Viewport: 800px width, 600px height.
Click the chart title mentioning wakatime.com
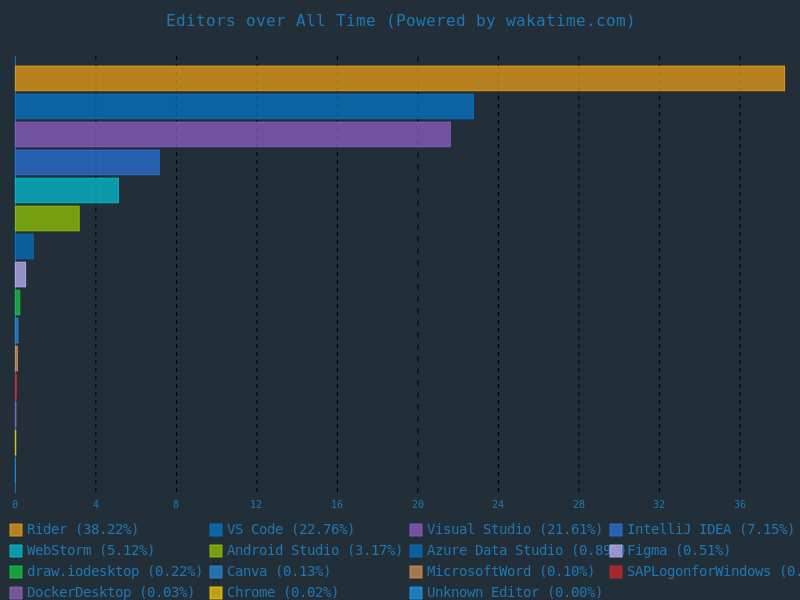coord(400,21)
